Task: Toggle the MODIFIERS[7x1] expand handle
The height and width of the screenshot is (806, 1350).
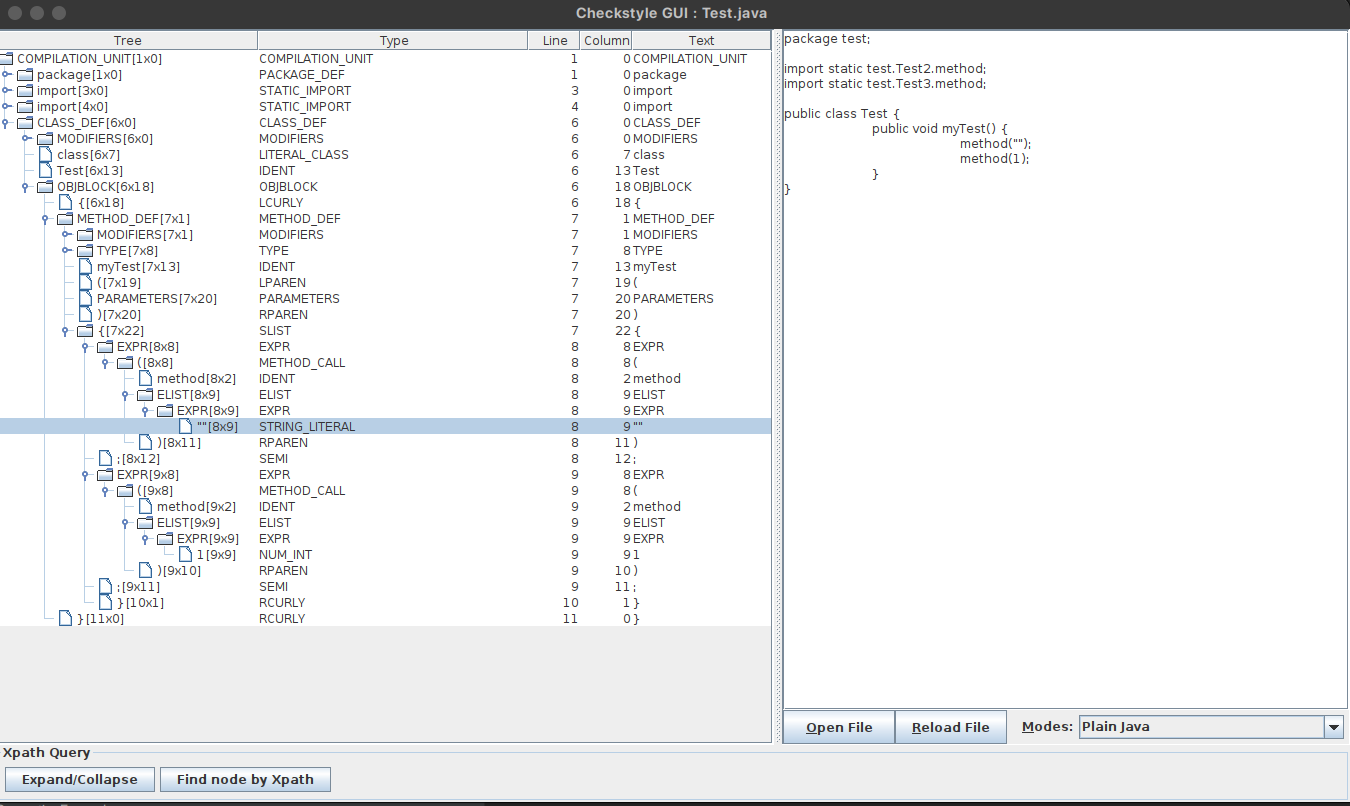Action: click(64, 234)
